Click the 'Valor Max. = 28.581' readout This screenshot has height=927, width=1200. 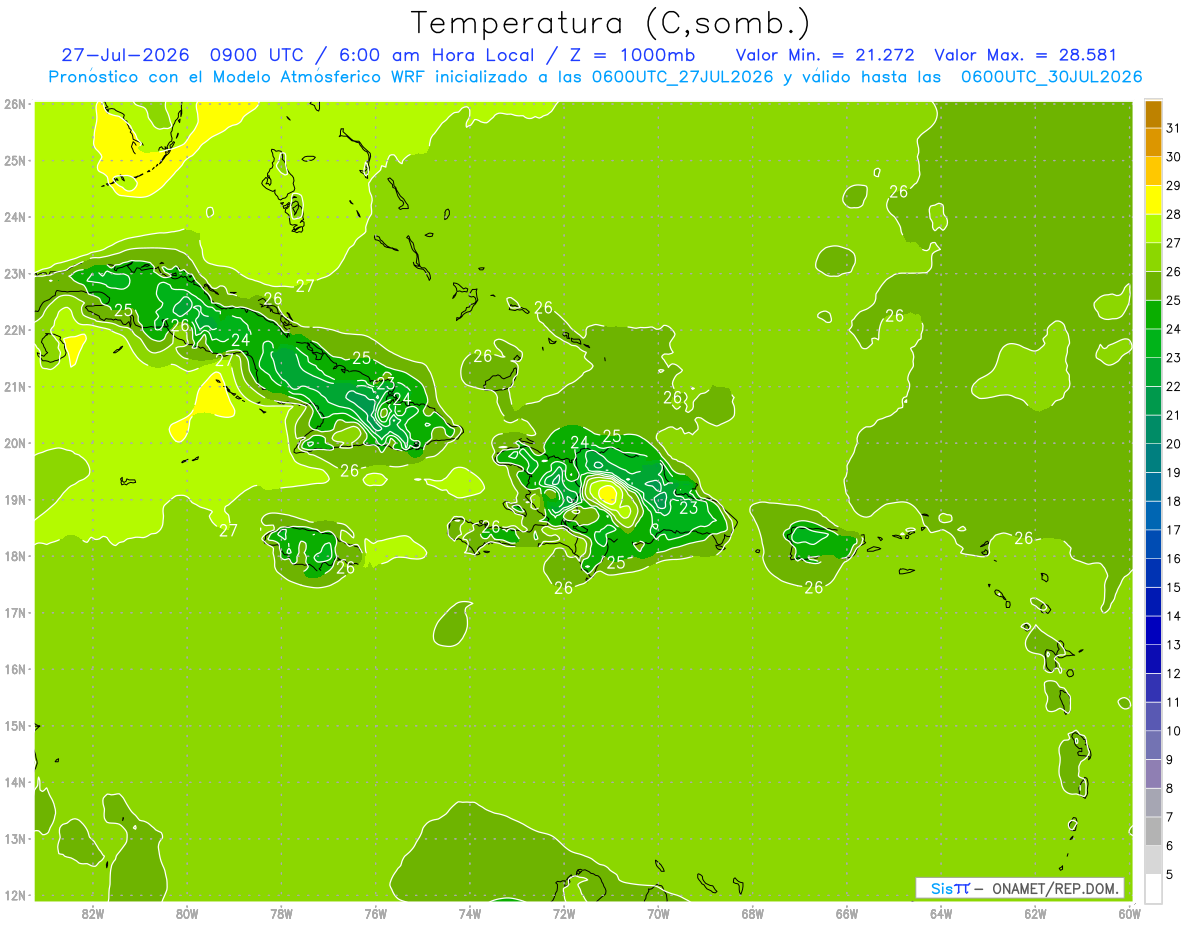coord(1025,55)
